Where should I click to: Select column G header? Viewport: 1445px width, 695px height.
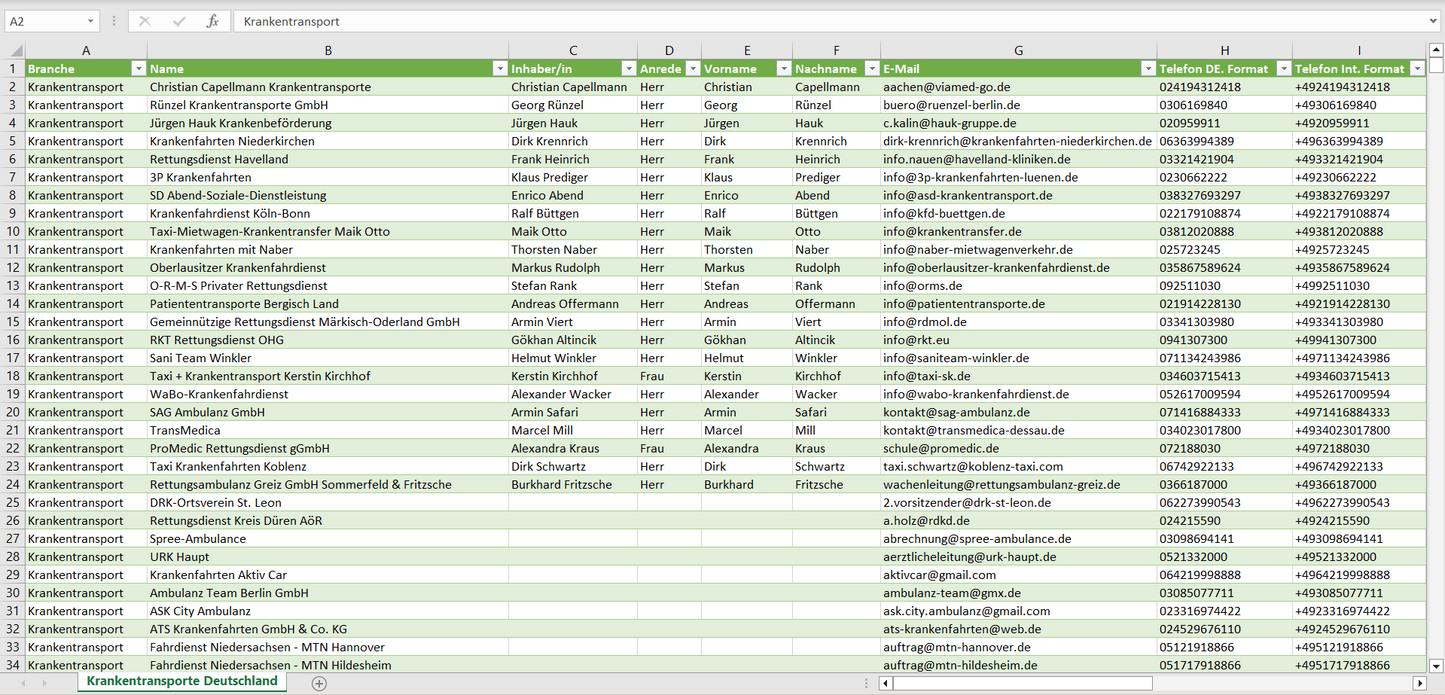point(1018,50)
